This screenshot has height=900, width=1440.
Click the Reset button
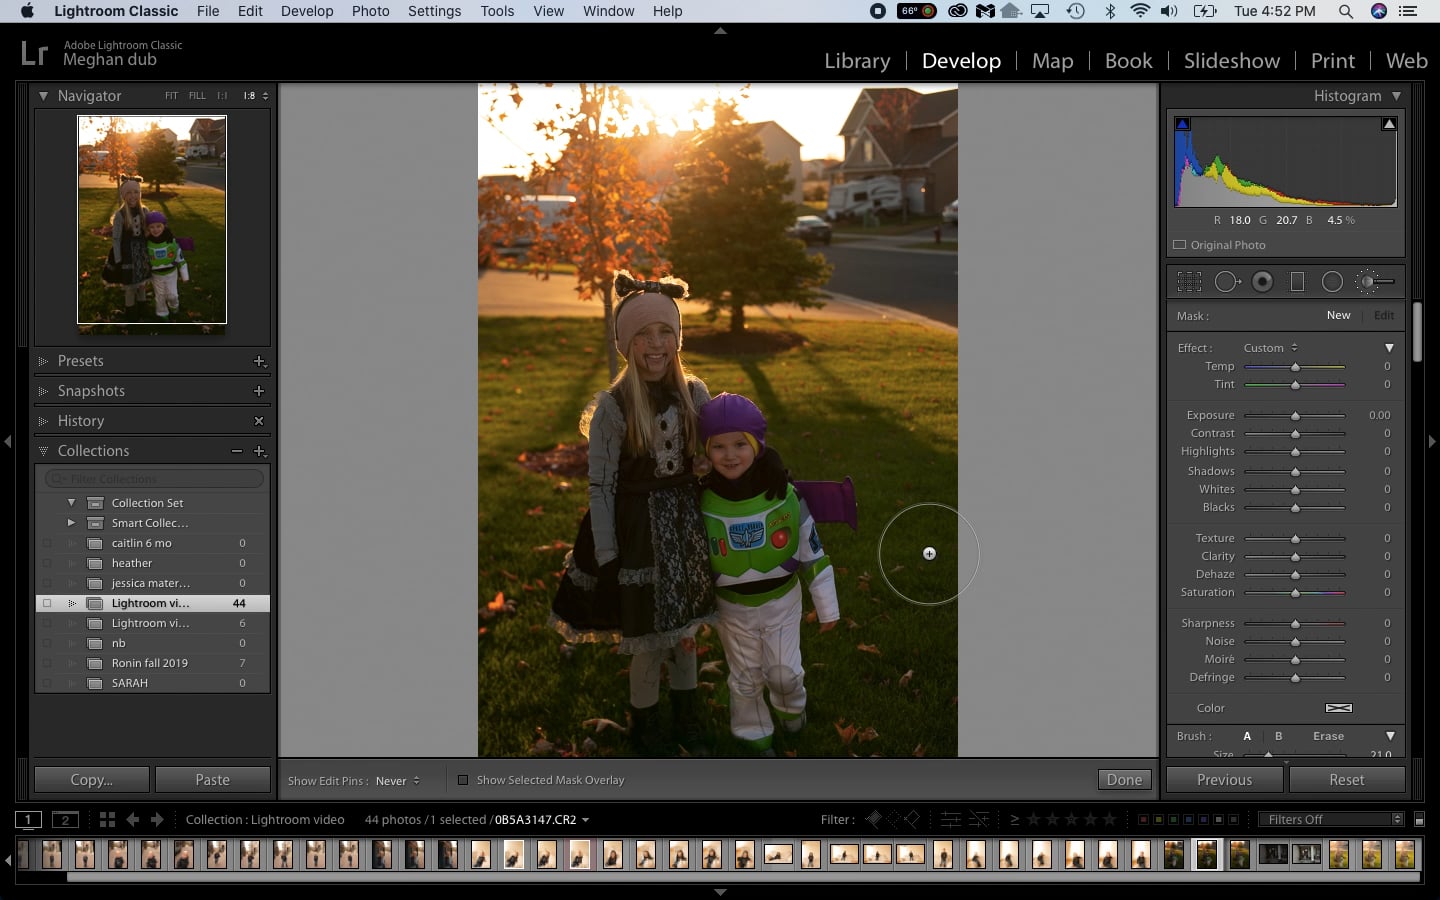pyautogui.click(x=1346, y=780)
